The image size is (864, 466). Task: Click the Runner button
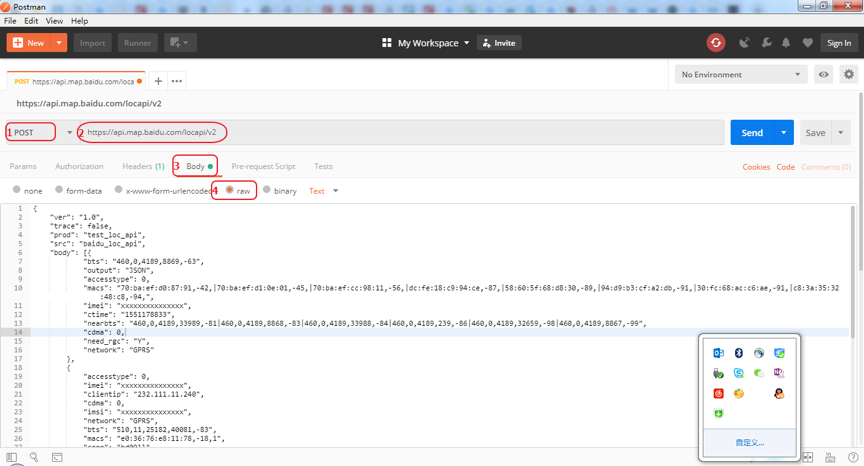pos(138,43)
